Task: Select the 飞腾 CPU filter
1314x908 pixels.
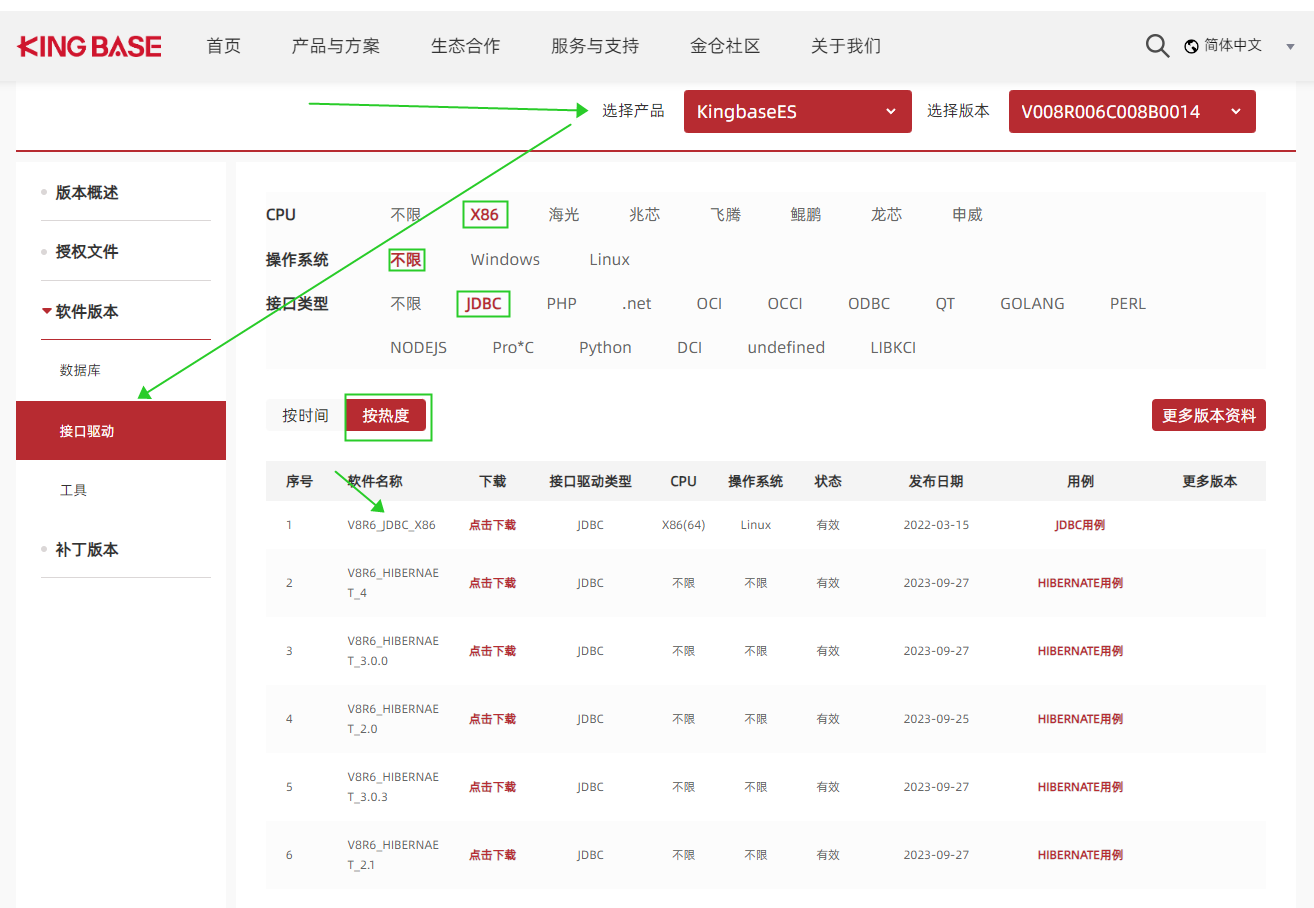Action: 726,215
